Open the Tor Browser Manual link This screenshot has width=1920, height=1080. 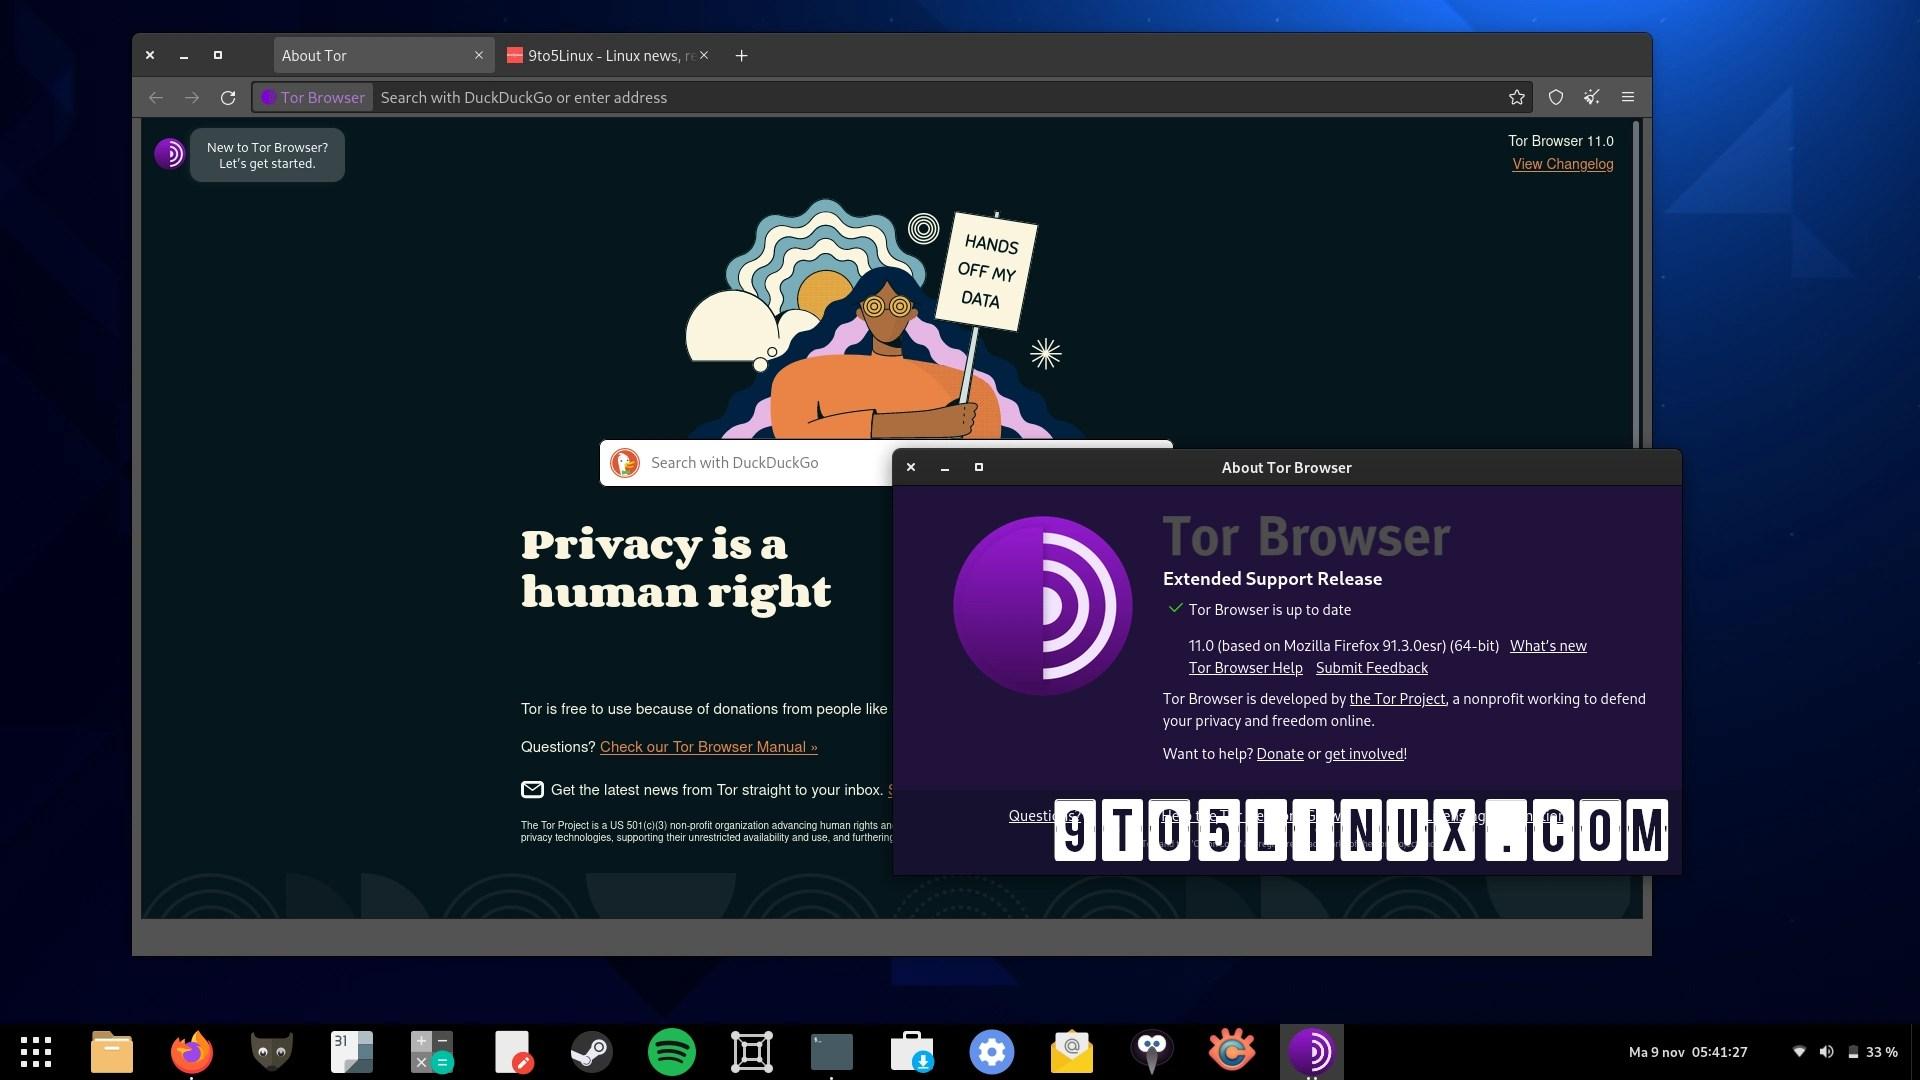pos(708,747)
